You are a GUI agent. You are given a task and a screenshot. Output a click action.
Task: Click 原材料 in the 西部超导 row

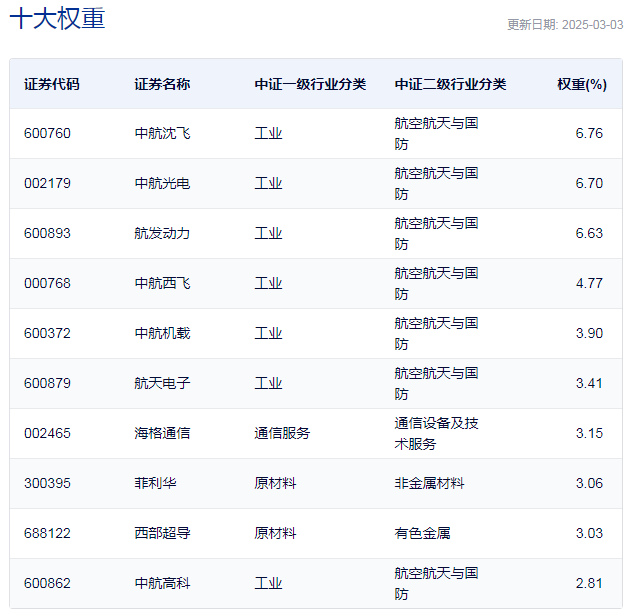click(x=275, y=533)
